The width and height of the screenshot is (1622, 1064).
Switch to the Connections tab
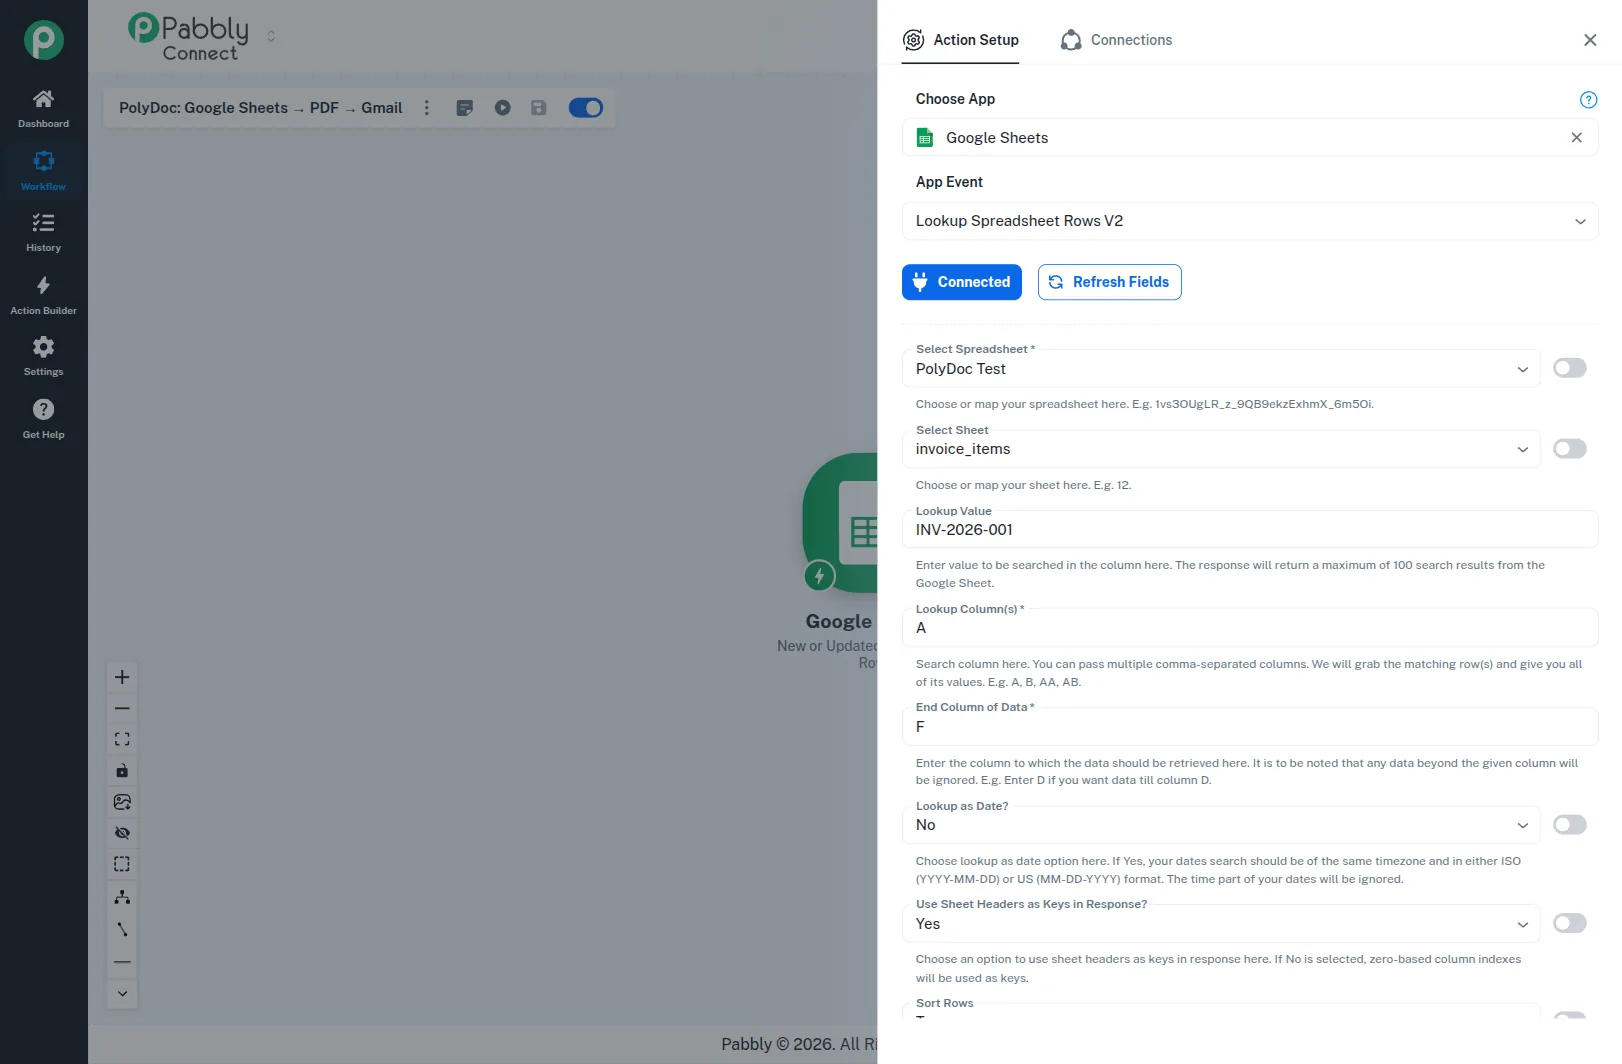[x=1116, y=40]
